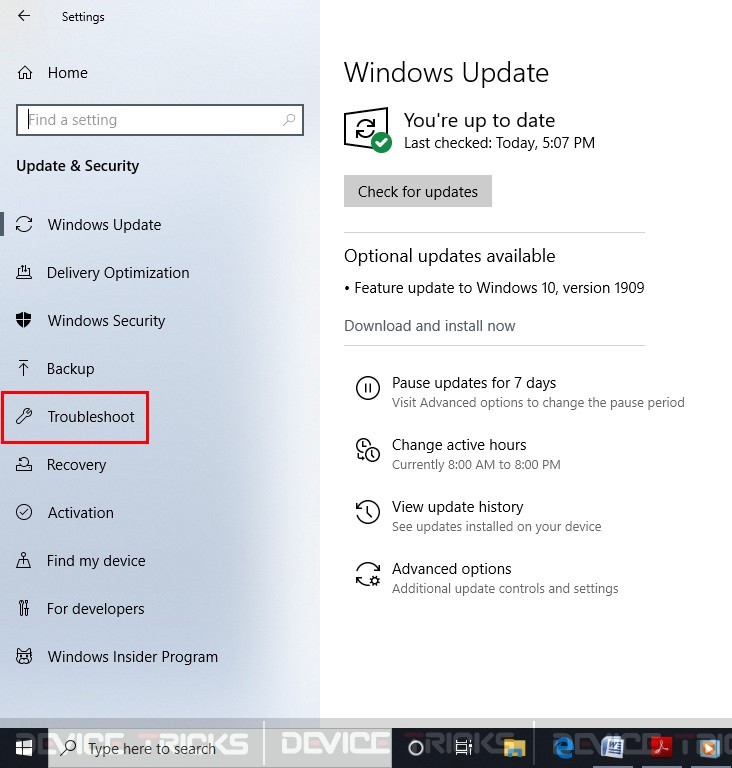Click the Backup upward arrow icon
The height and width of the screenshot is (768, 732).
coord(24,368)
